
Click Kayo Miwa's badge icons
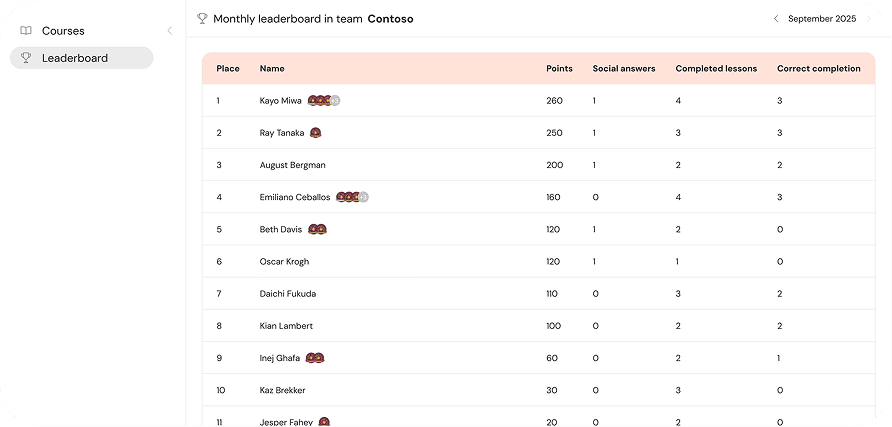[324, 101]
